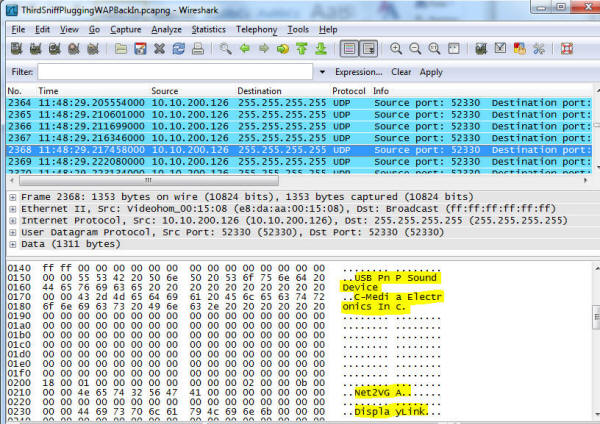Start a new live capture

(x=55, y=49)
